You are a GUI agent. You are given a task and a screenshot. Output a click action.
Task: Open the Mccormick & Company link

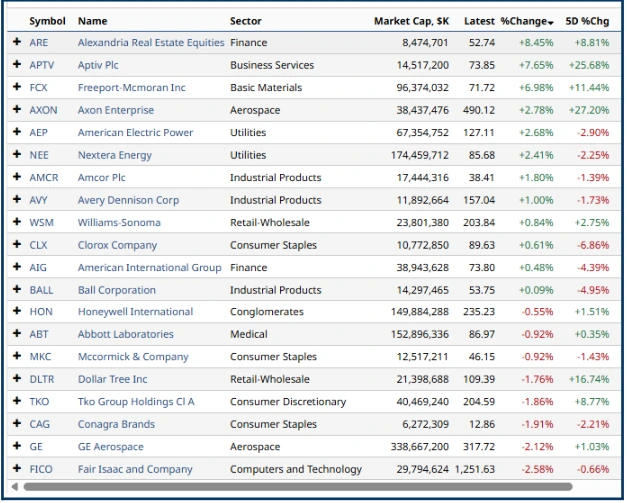tap(133, 357)
